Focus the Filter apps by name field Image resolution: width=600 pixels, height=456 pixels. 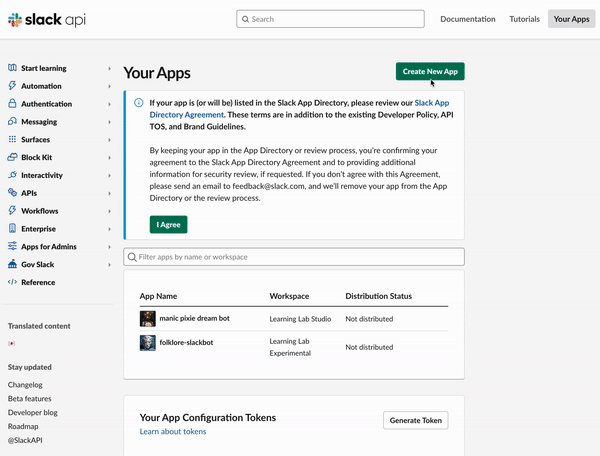[x=293, y=257]
